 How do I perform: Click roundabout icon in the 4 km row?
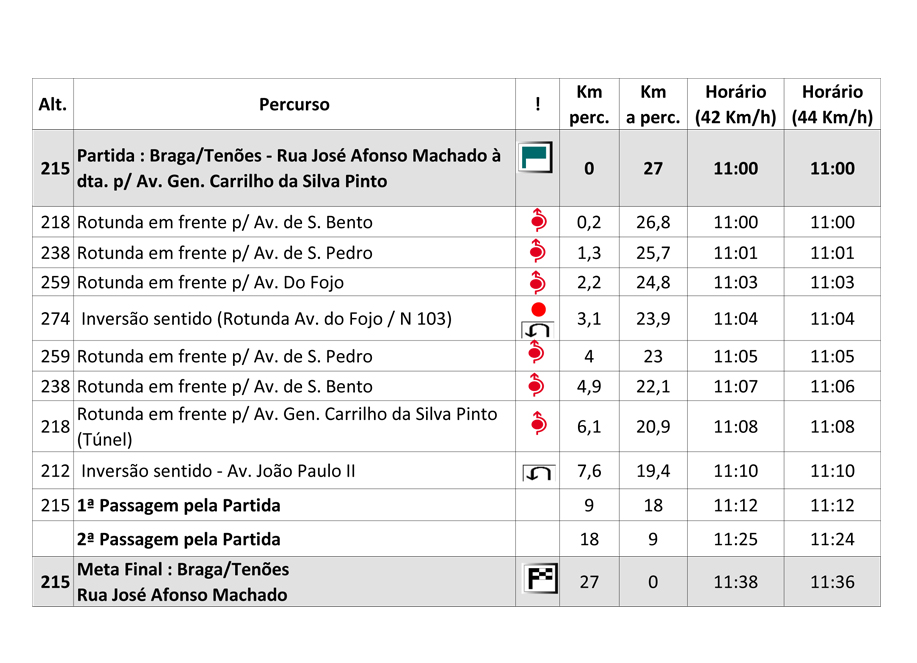(x=538, y=353)
